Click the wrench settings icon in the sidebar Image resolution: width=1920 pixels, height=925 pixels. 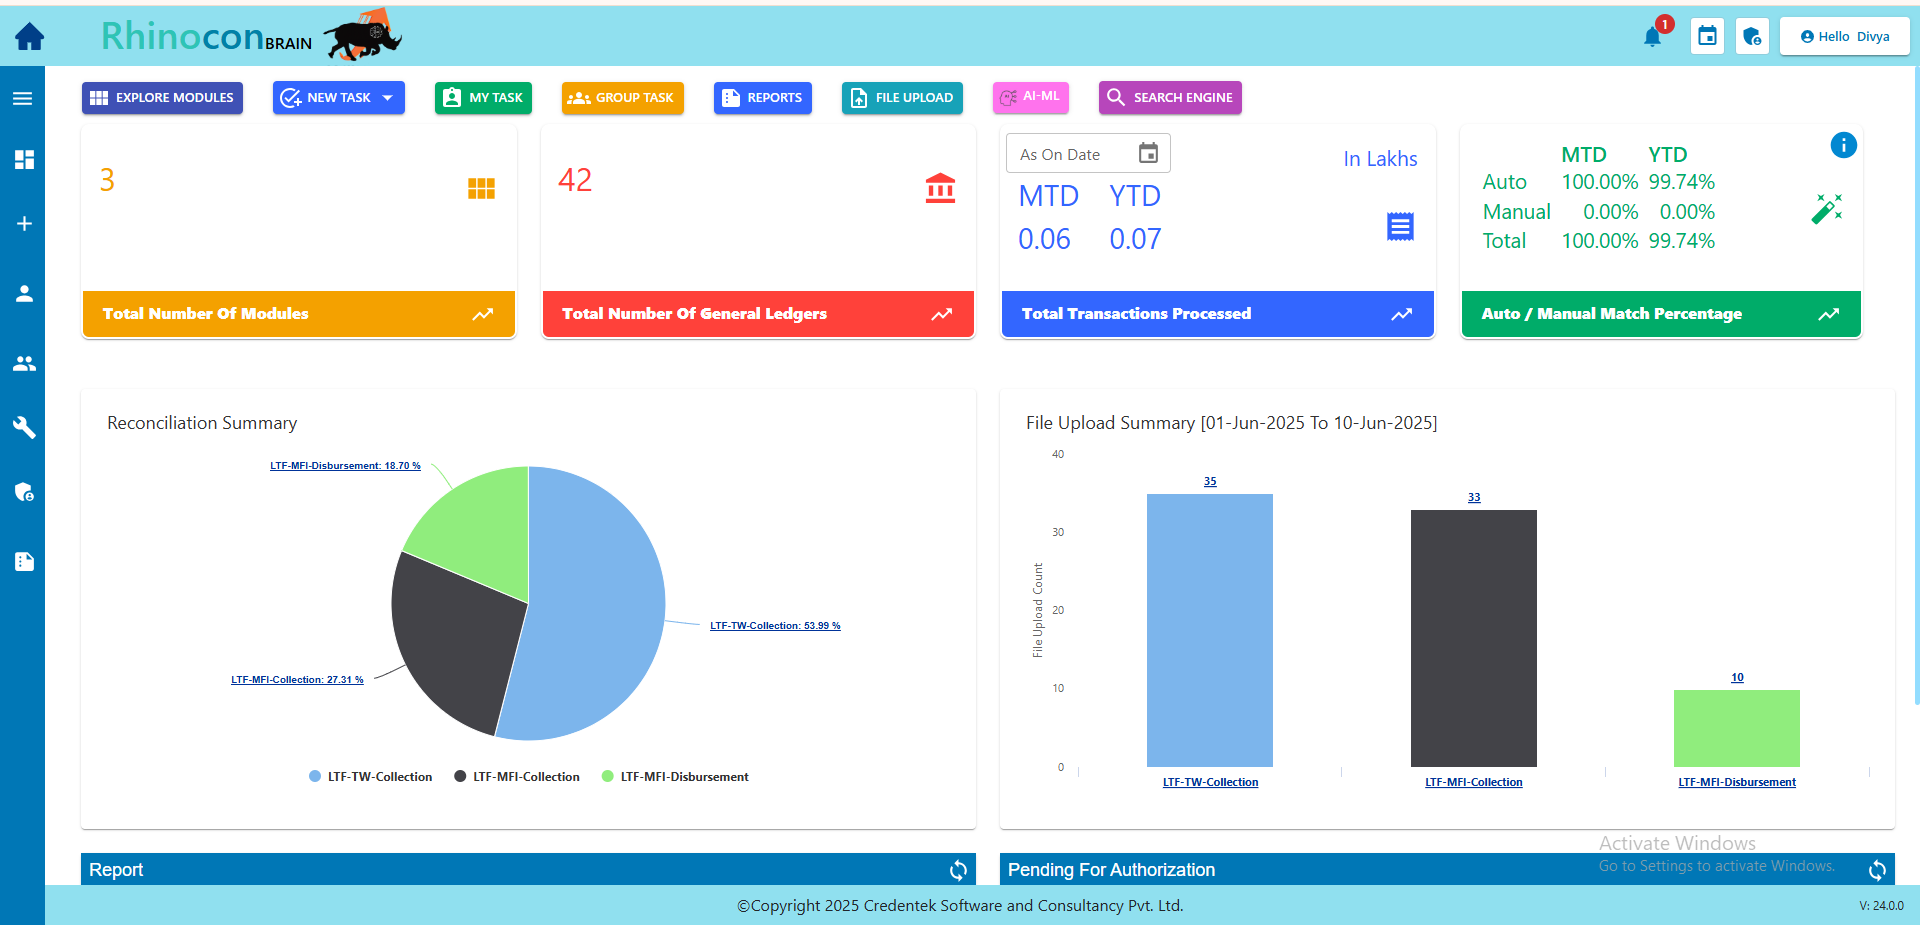(x=24, y=428)
